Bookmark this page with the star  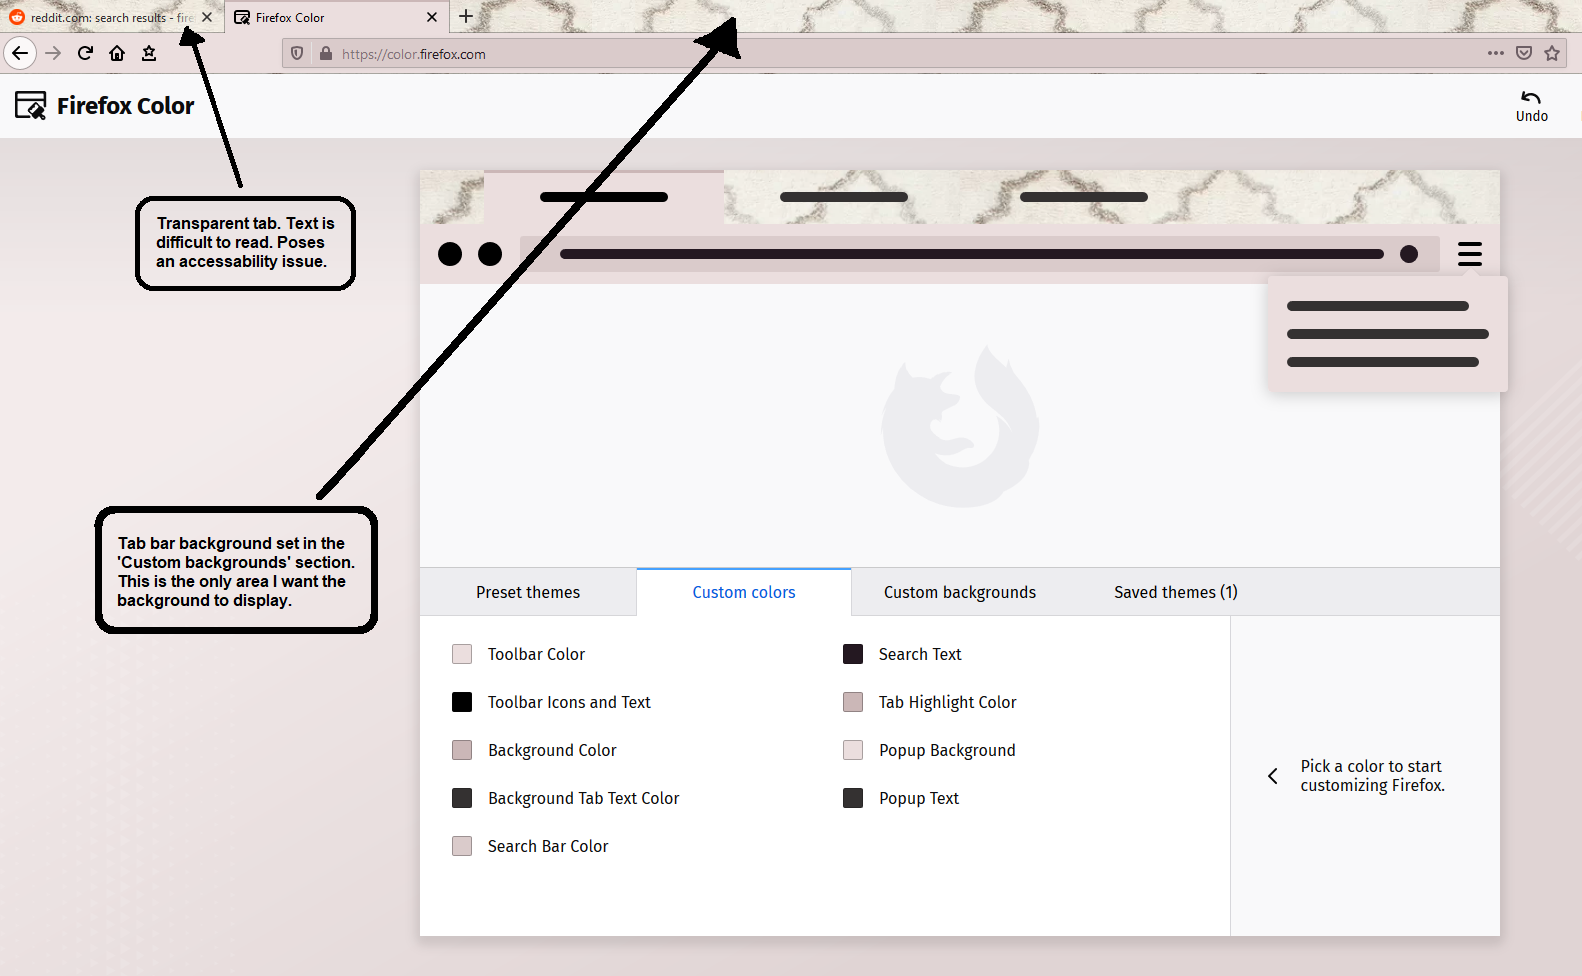(1552, 53)
